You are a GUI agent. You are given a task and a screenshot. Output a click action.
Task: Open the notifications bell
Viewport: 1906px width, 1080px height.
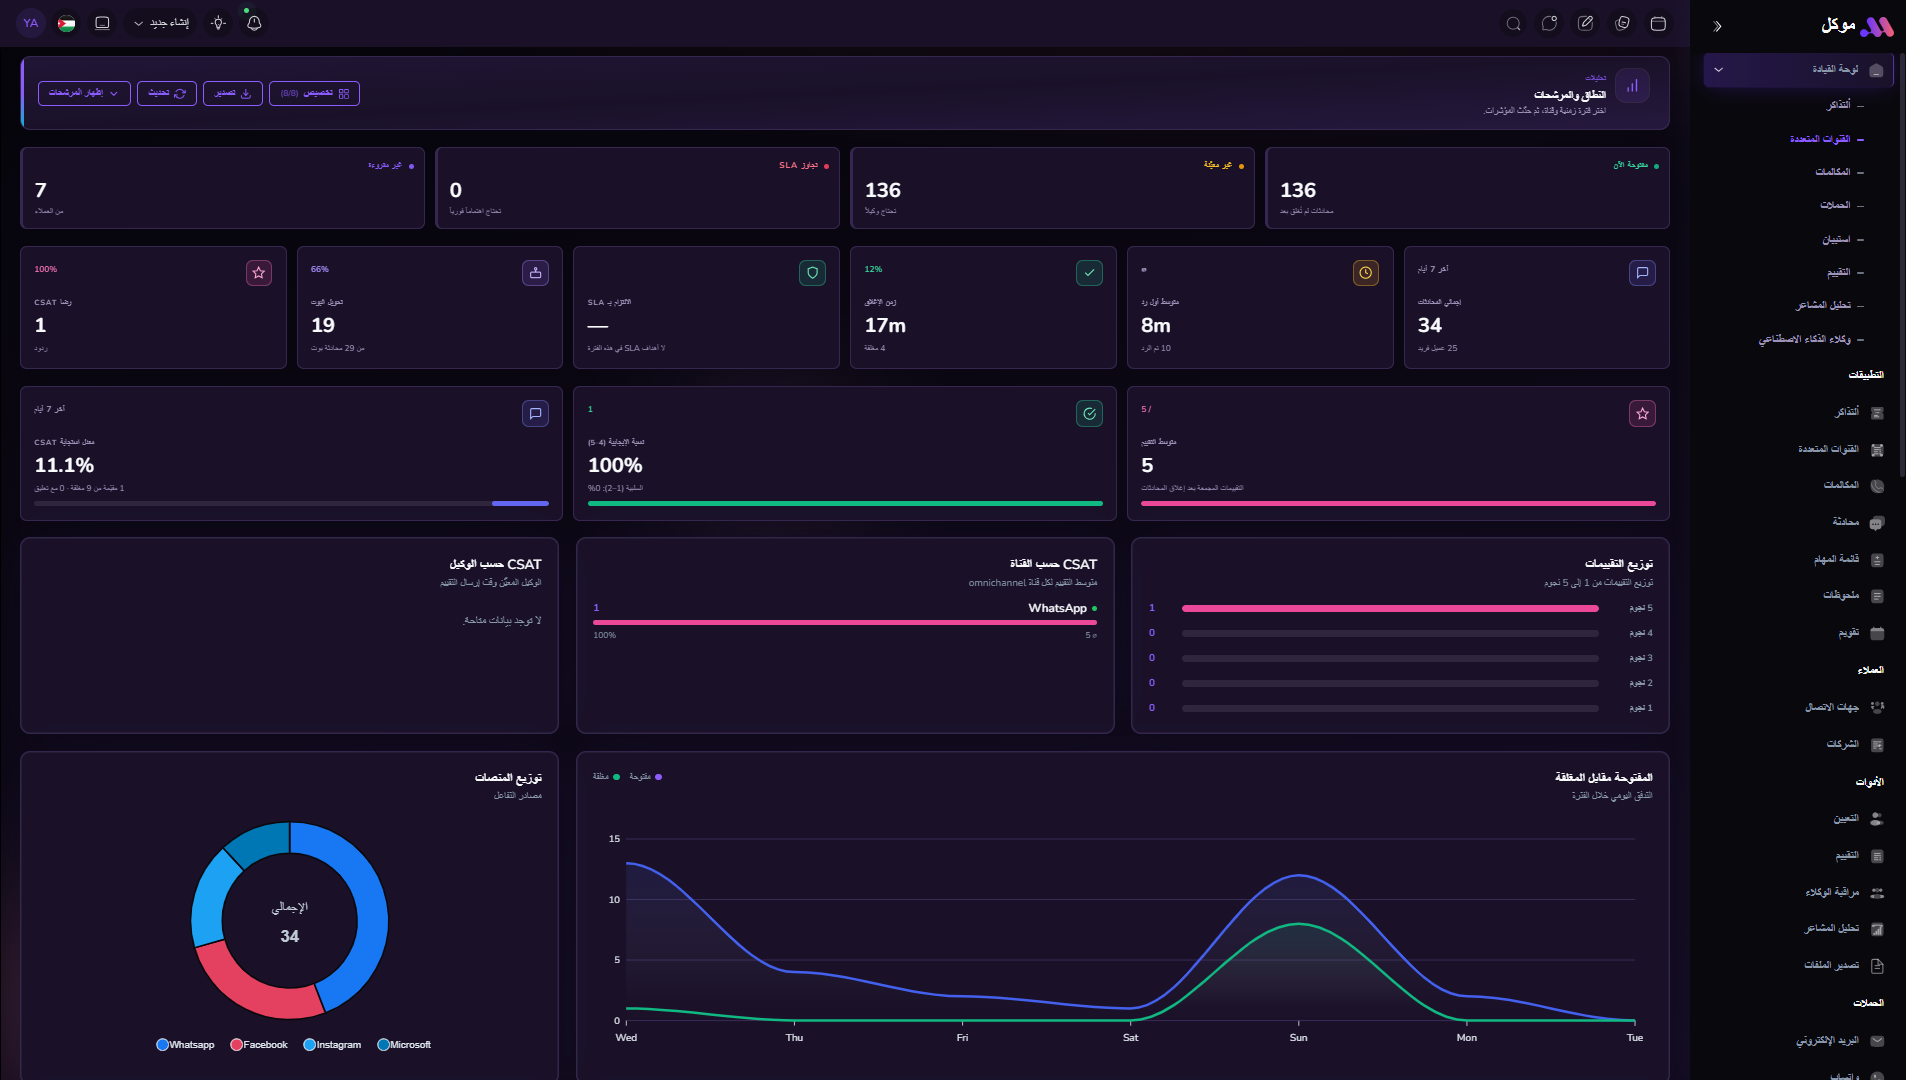[254, 23]
